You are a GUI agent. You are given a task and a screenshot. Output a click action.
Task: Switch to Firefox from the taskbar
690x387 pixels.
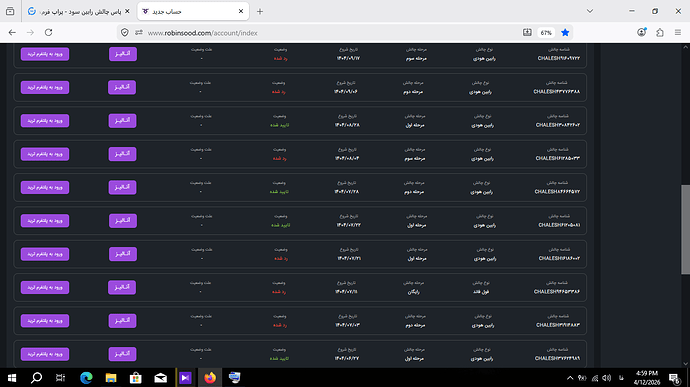coord(210,378)
